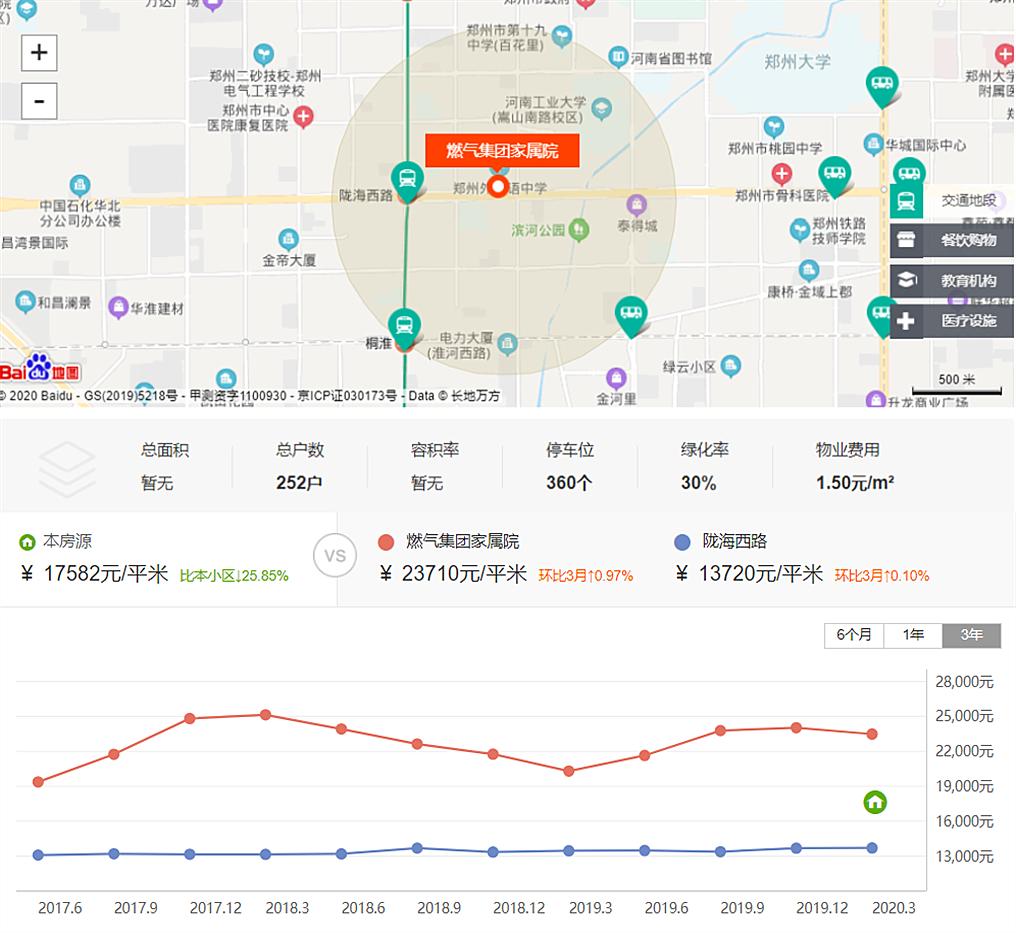This screenshot has height=933, width=1016.
Task: Click the 燃气集团家属院 label on the map
Action: coord(503,151)
